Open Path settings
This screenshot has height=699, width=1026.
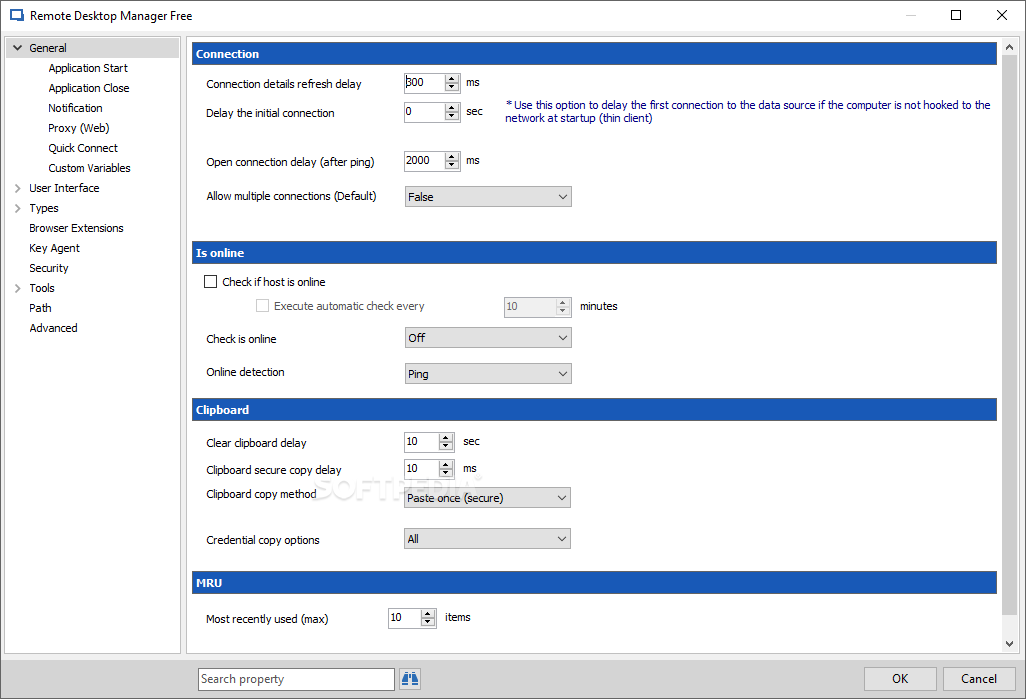pyautogui.click(x=40, y=308)
